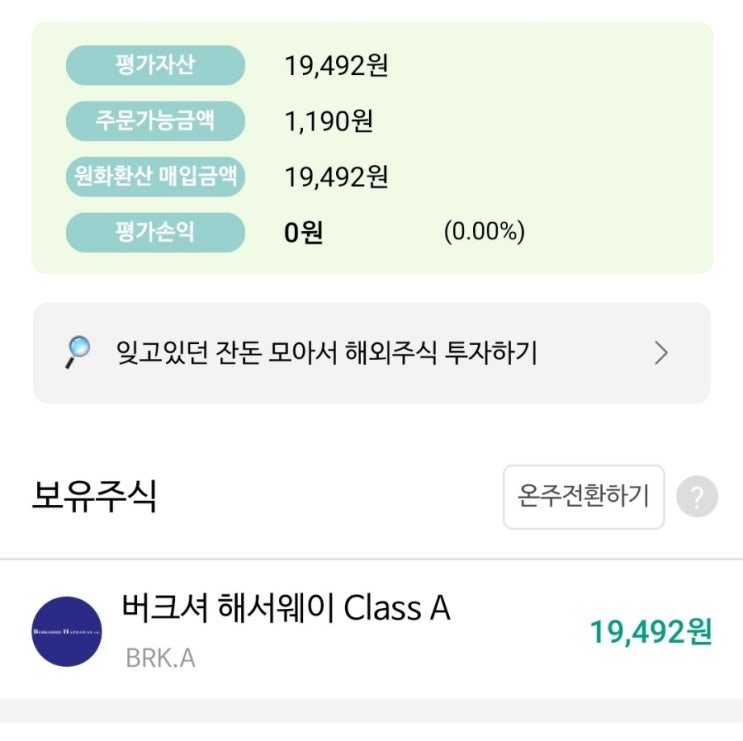This screenshot has height=741, width=743.
Task: Click the BRK.A ticker symbol
Action: [x=160, y=659]
